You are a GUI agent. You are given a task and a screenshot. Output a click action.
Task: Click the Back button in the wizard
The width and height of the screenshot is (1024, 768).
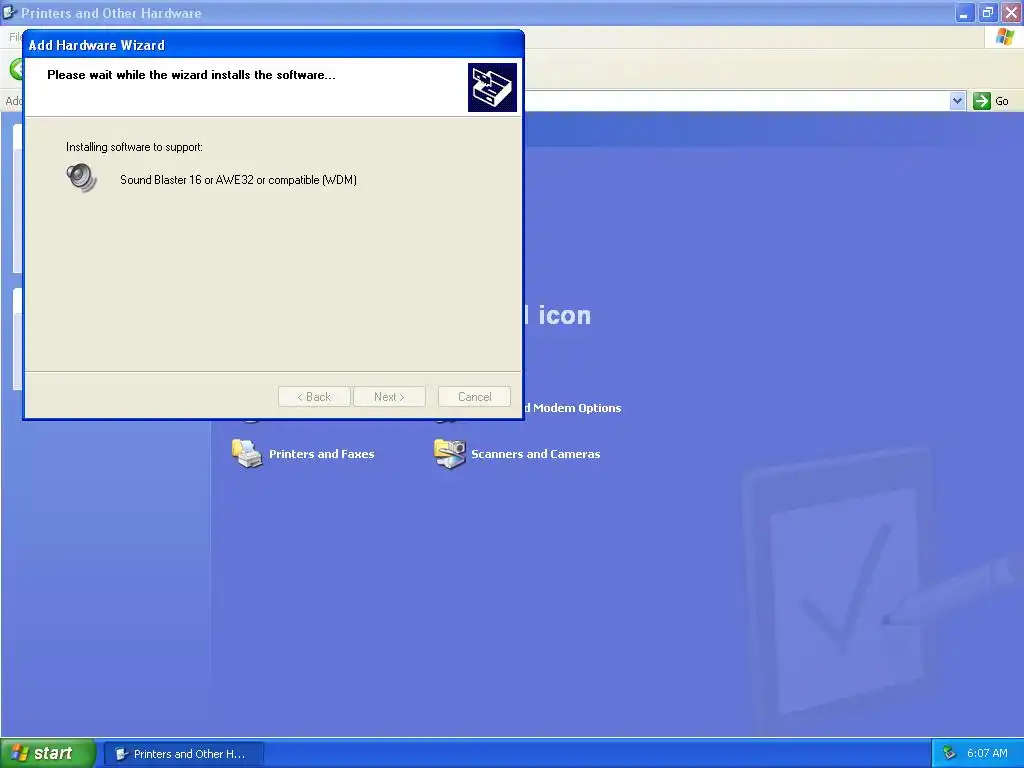coord(314,396)
